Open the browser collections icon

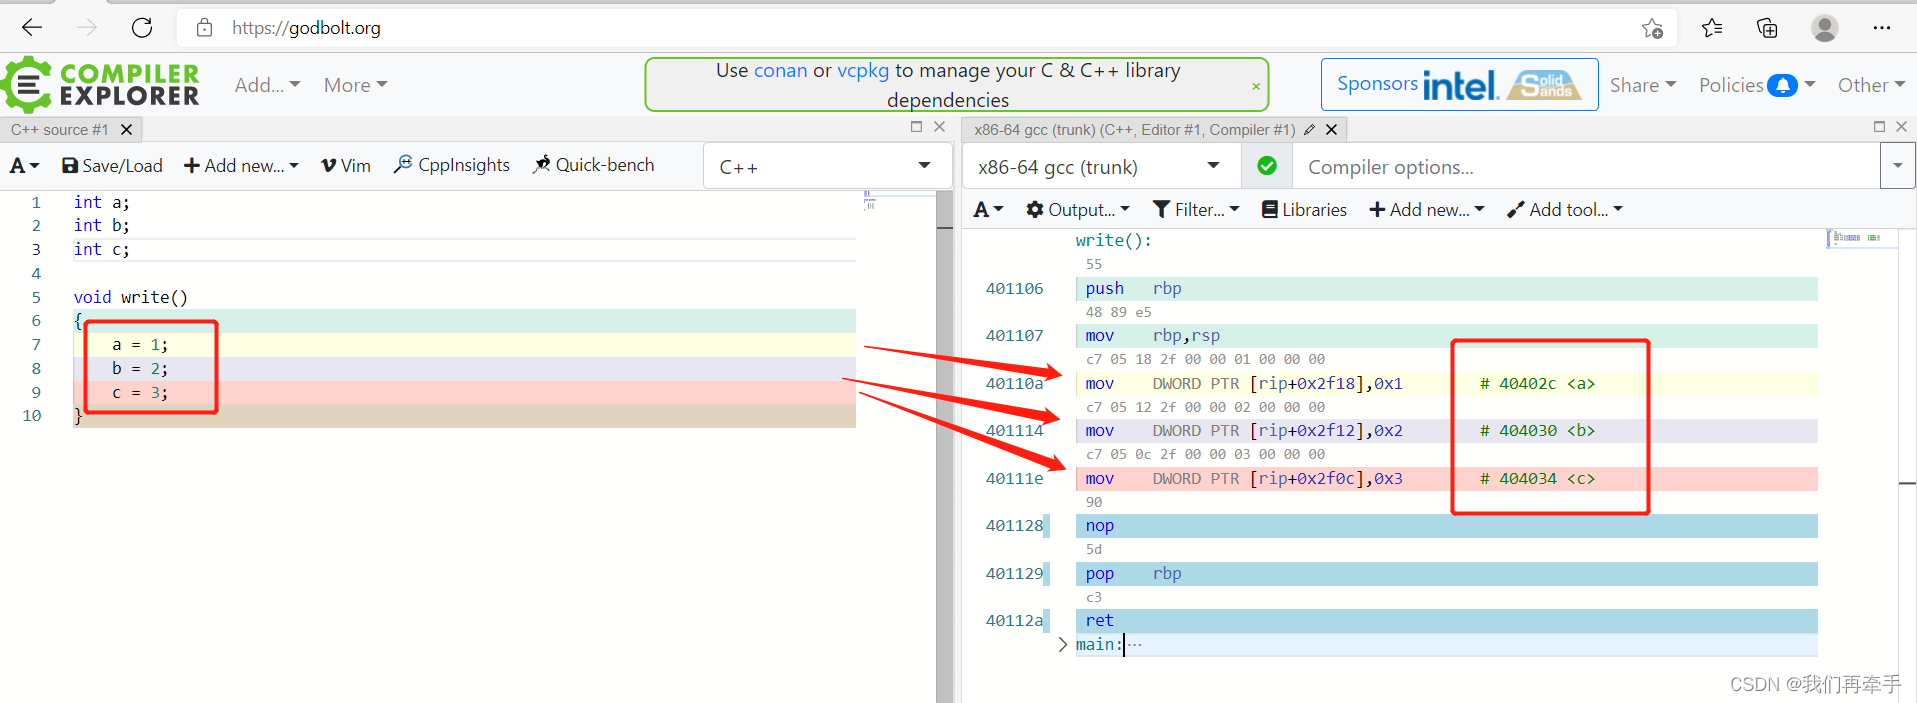pyautogui.click(x=1767, y=28)
